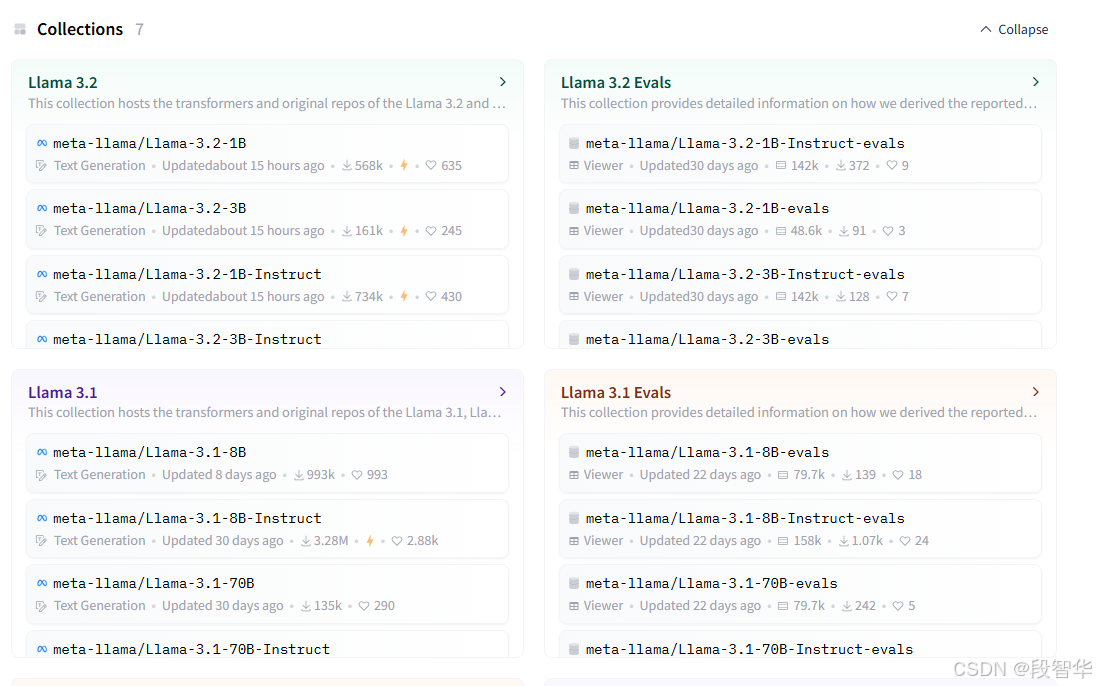
Task: Click heart icon next to 993 likes
Action: (x=356, y=475)
